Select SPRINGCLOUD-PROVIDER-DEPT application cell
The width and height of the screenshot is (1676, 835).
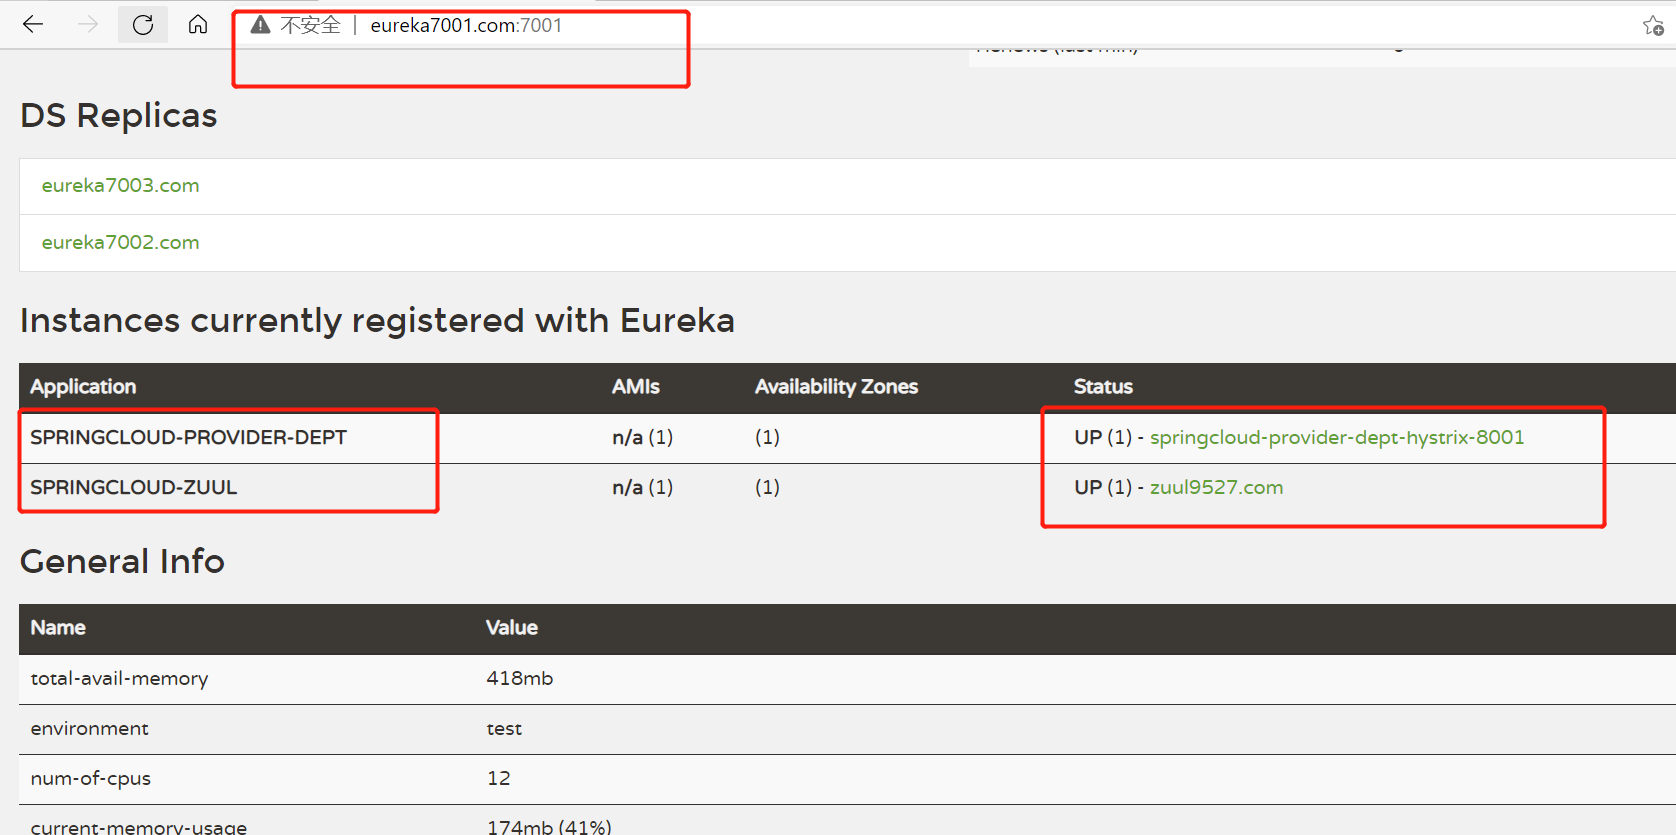pyautogui.click(x=188, y=437)
